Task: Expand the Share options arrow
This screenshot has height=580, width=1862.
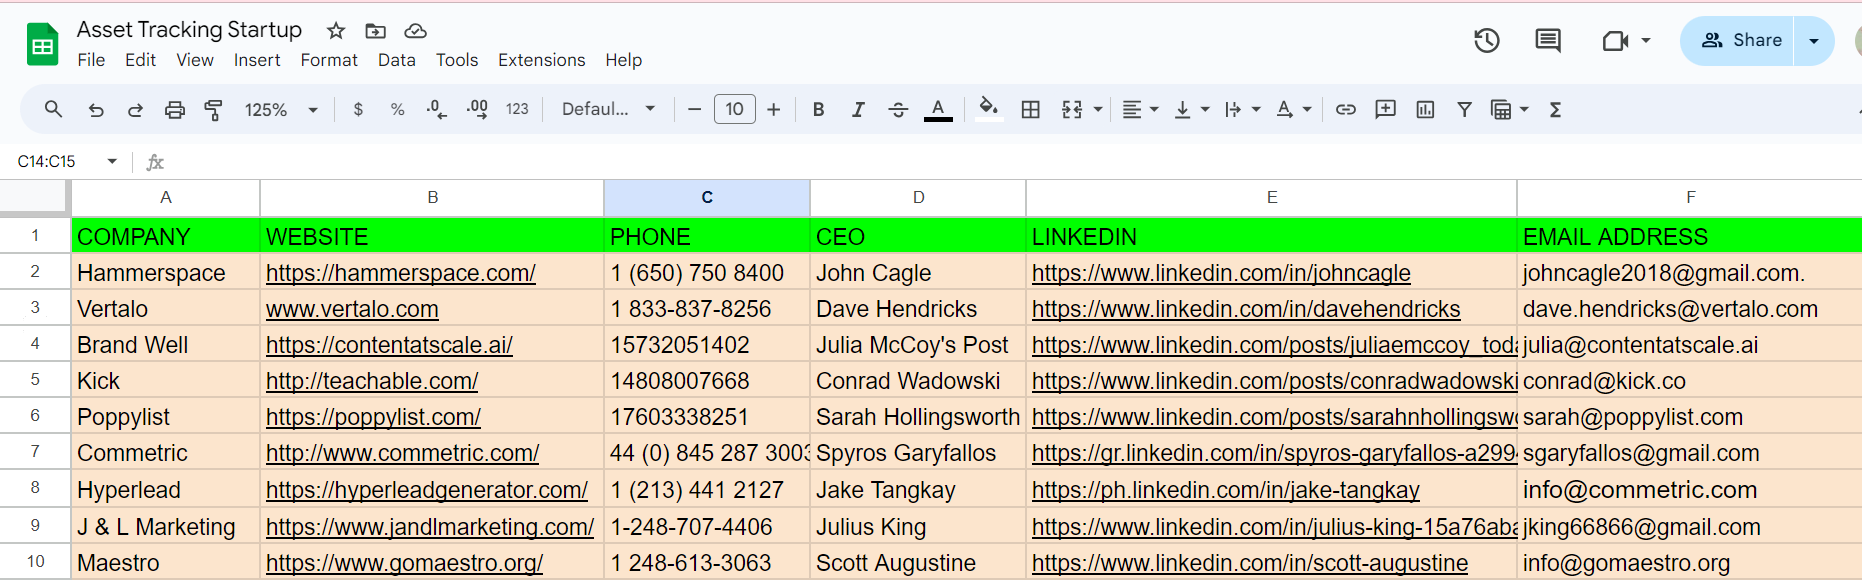Action: coord(1814,41)
